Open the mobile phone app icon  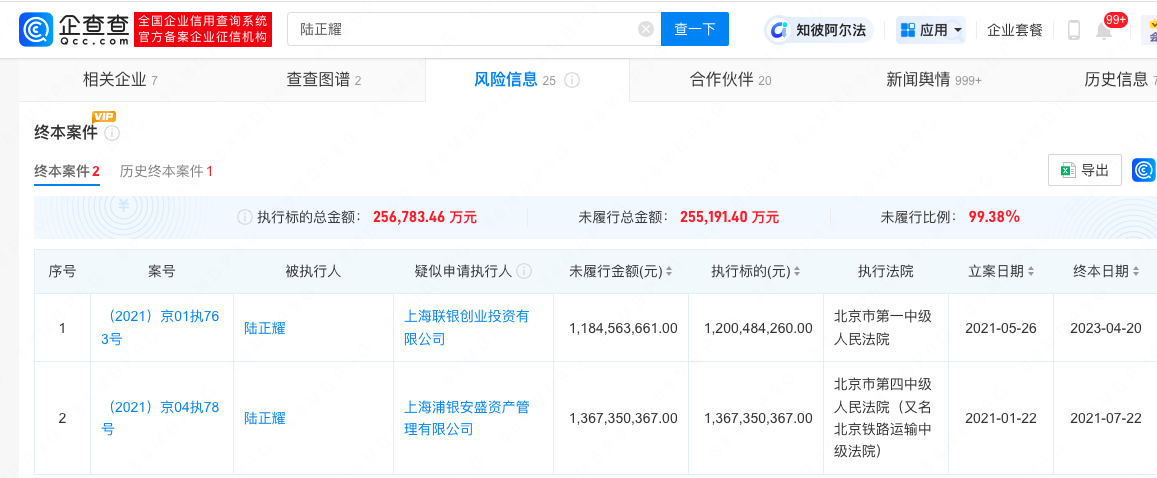1074,30
